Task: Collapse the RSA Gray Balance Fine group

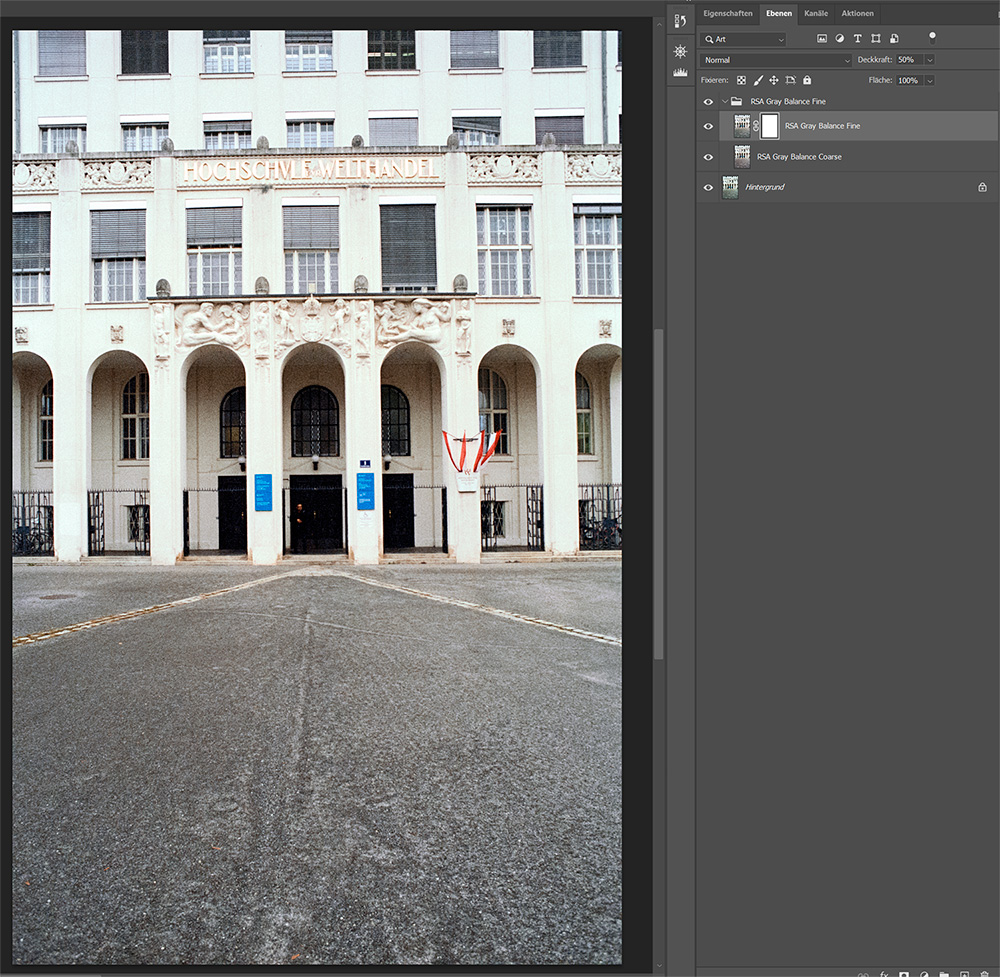Action: (724, 101)
